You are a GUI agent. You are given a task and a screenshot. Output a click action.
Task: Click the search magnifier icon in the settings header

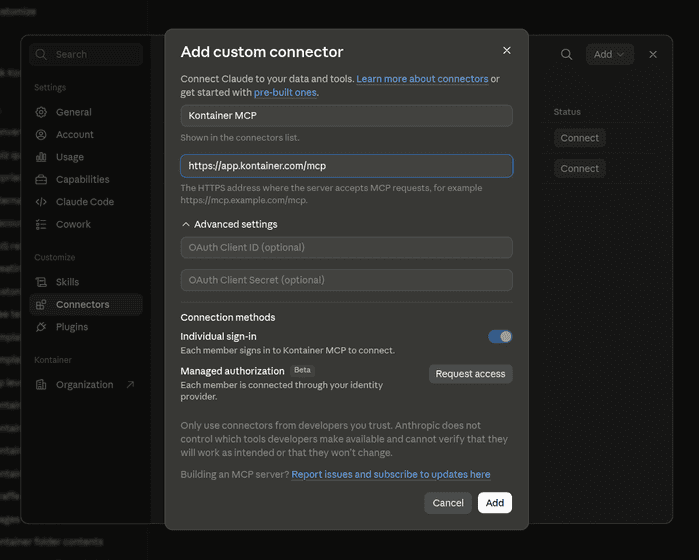point(566,54)
